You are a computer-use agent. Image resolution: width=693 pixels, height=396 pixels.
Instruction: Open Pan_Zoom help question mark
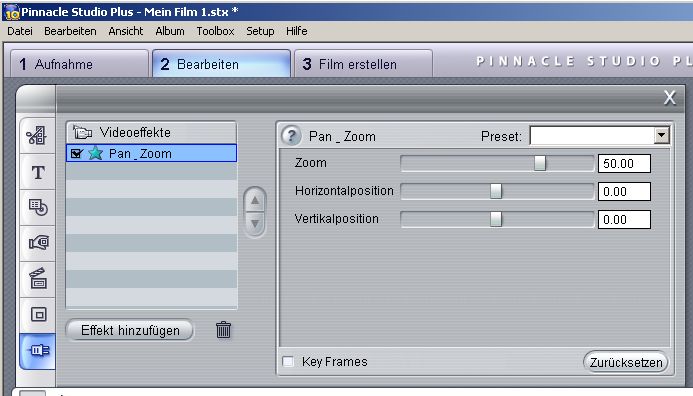point(291,136)
